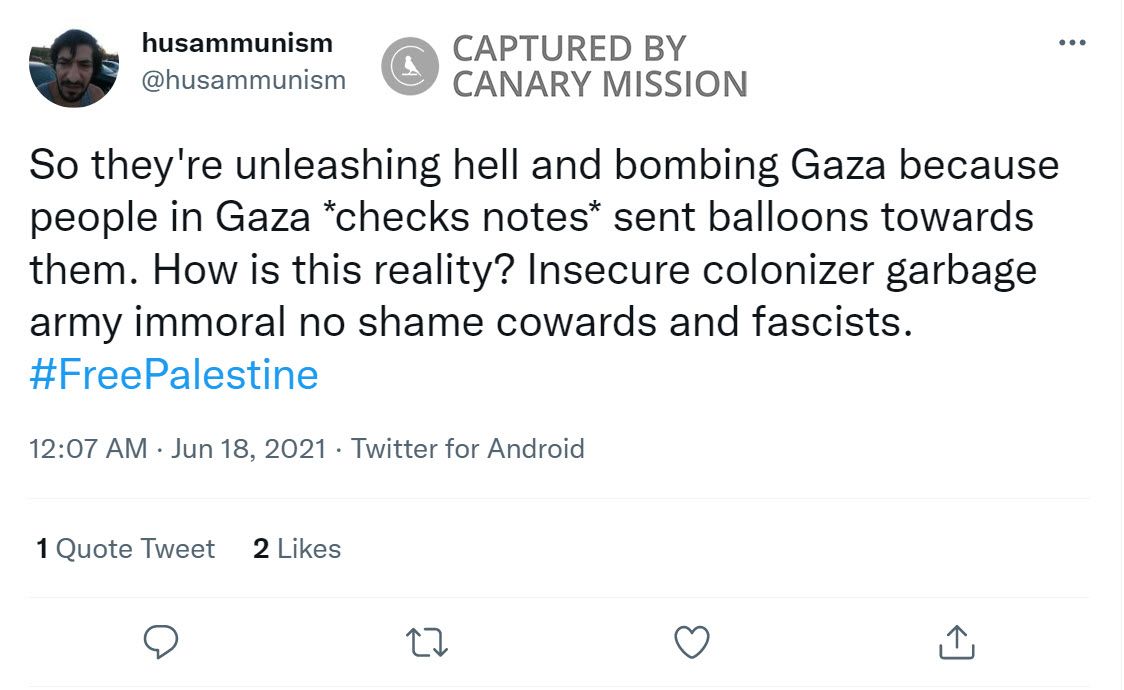The image size is (1124, 690).
Task: Open the 12:07 AM Jun 18, 2021 timestamp
Action: point(178,448)
